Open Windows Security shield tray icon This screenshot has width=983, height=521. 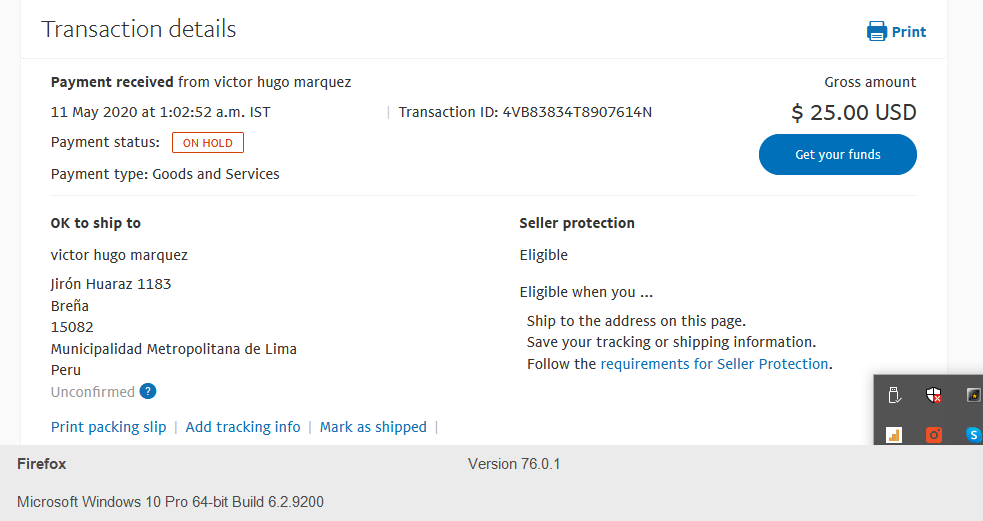pyautogui.click(x=934, y=395)
